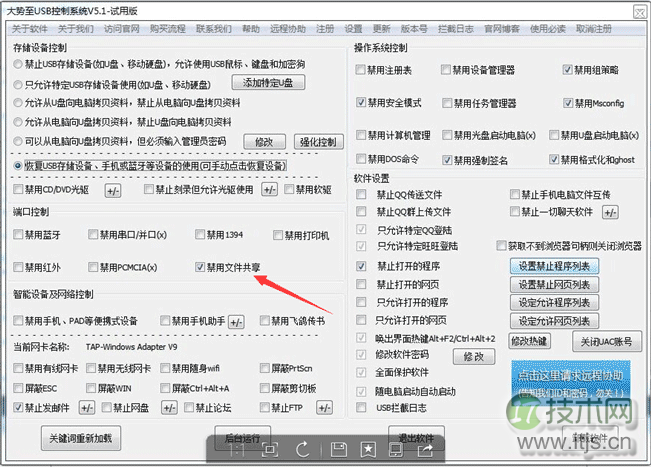Open the 注册 menu item
This screenshot has height=467, width=651.
coord(325,29)
